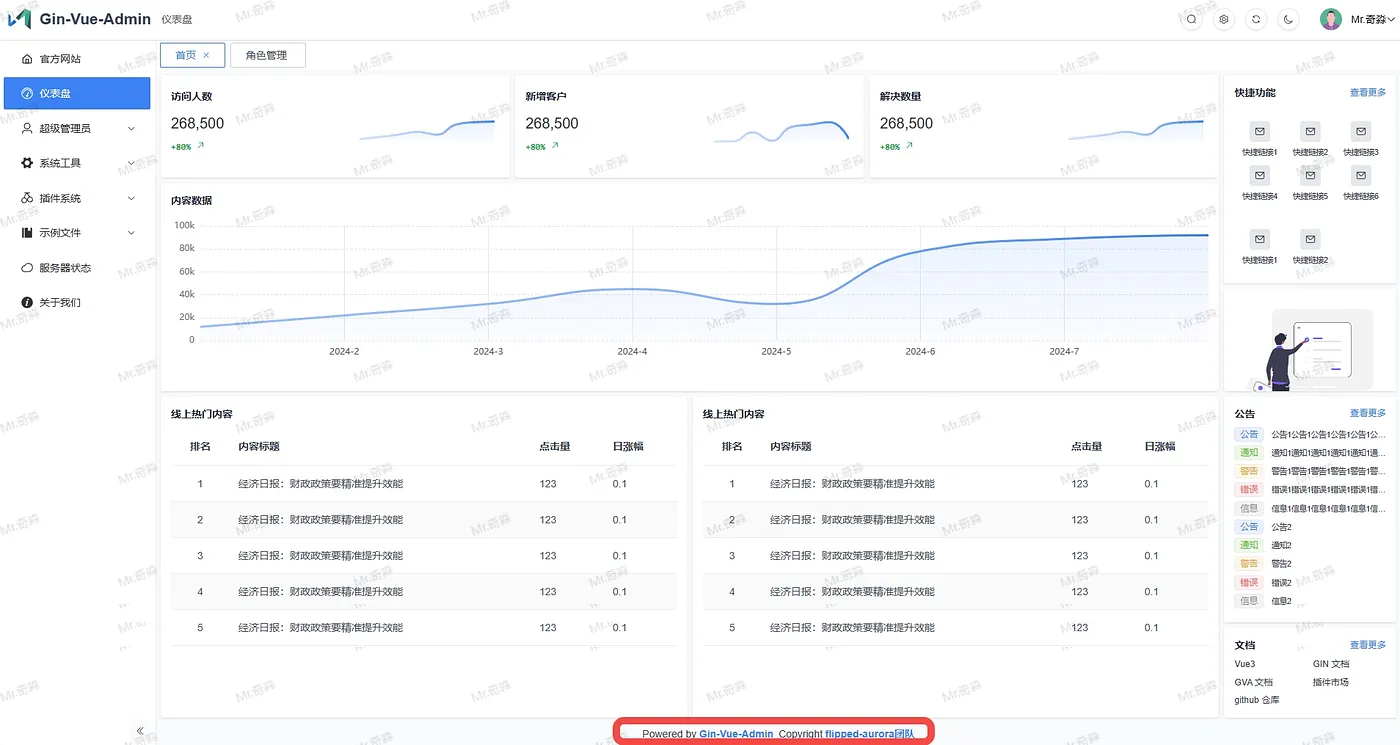Click the 新增客户 statistics card
Screen dimensions: 1400x745
tap(689, 127)
